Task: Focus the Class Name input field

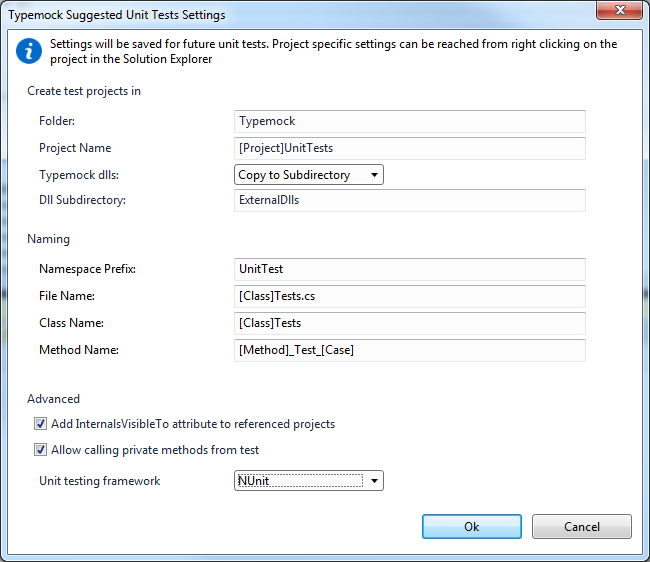Action: pyautogui.click(x=409, y=323)
